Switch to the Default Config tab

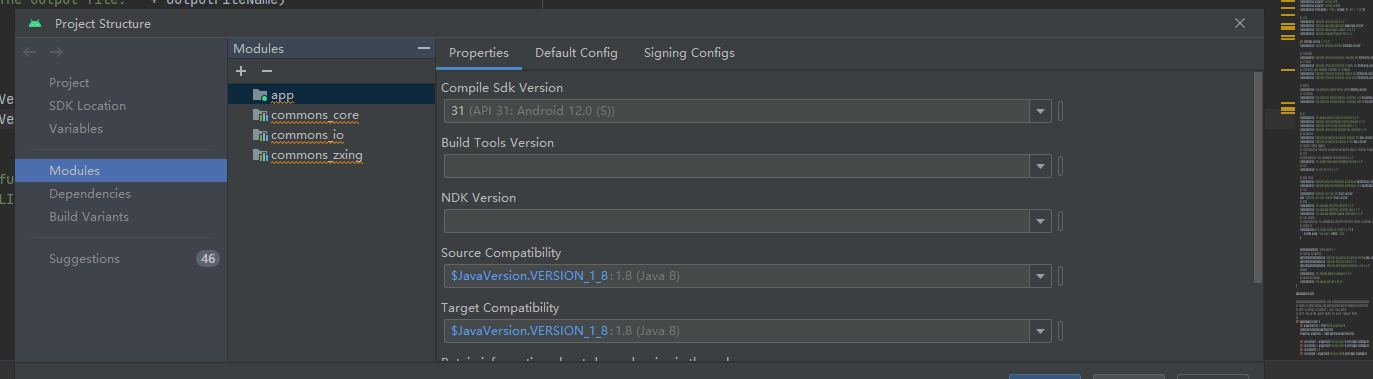[576, 53]
